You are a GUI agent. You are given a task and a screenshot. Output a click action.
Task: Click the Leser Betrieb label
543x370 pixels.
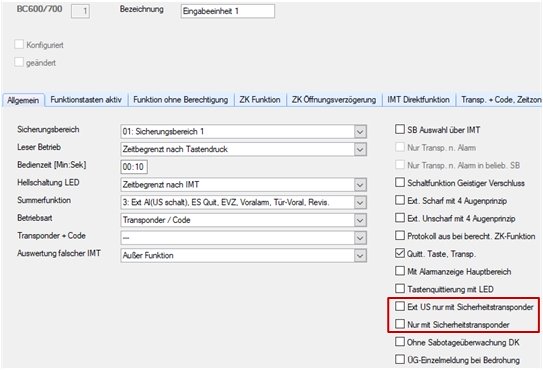click(x=39, y=147)
